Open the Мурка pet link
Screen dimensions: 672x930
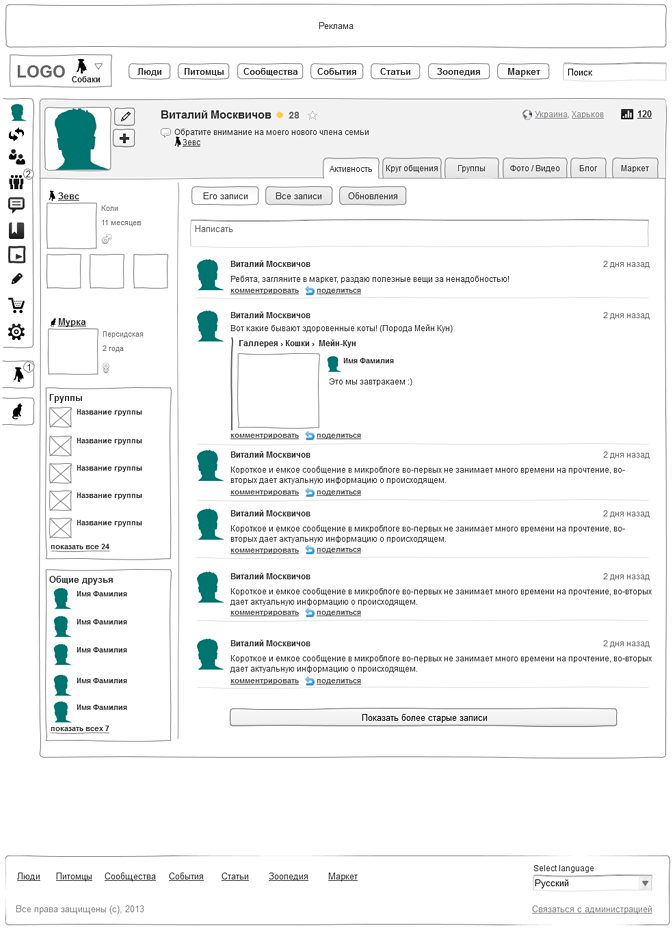pos(72,321)
